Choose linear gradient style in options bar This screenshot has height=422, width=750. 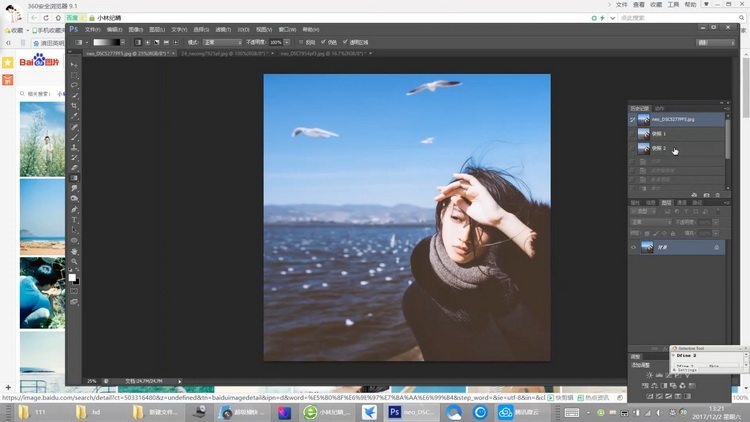click(x=138, y=42)
